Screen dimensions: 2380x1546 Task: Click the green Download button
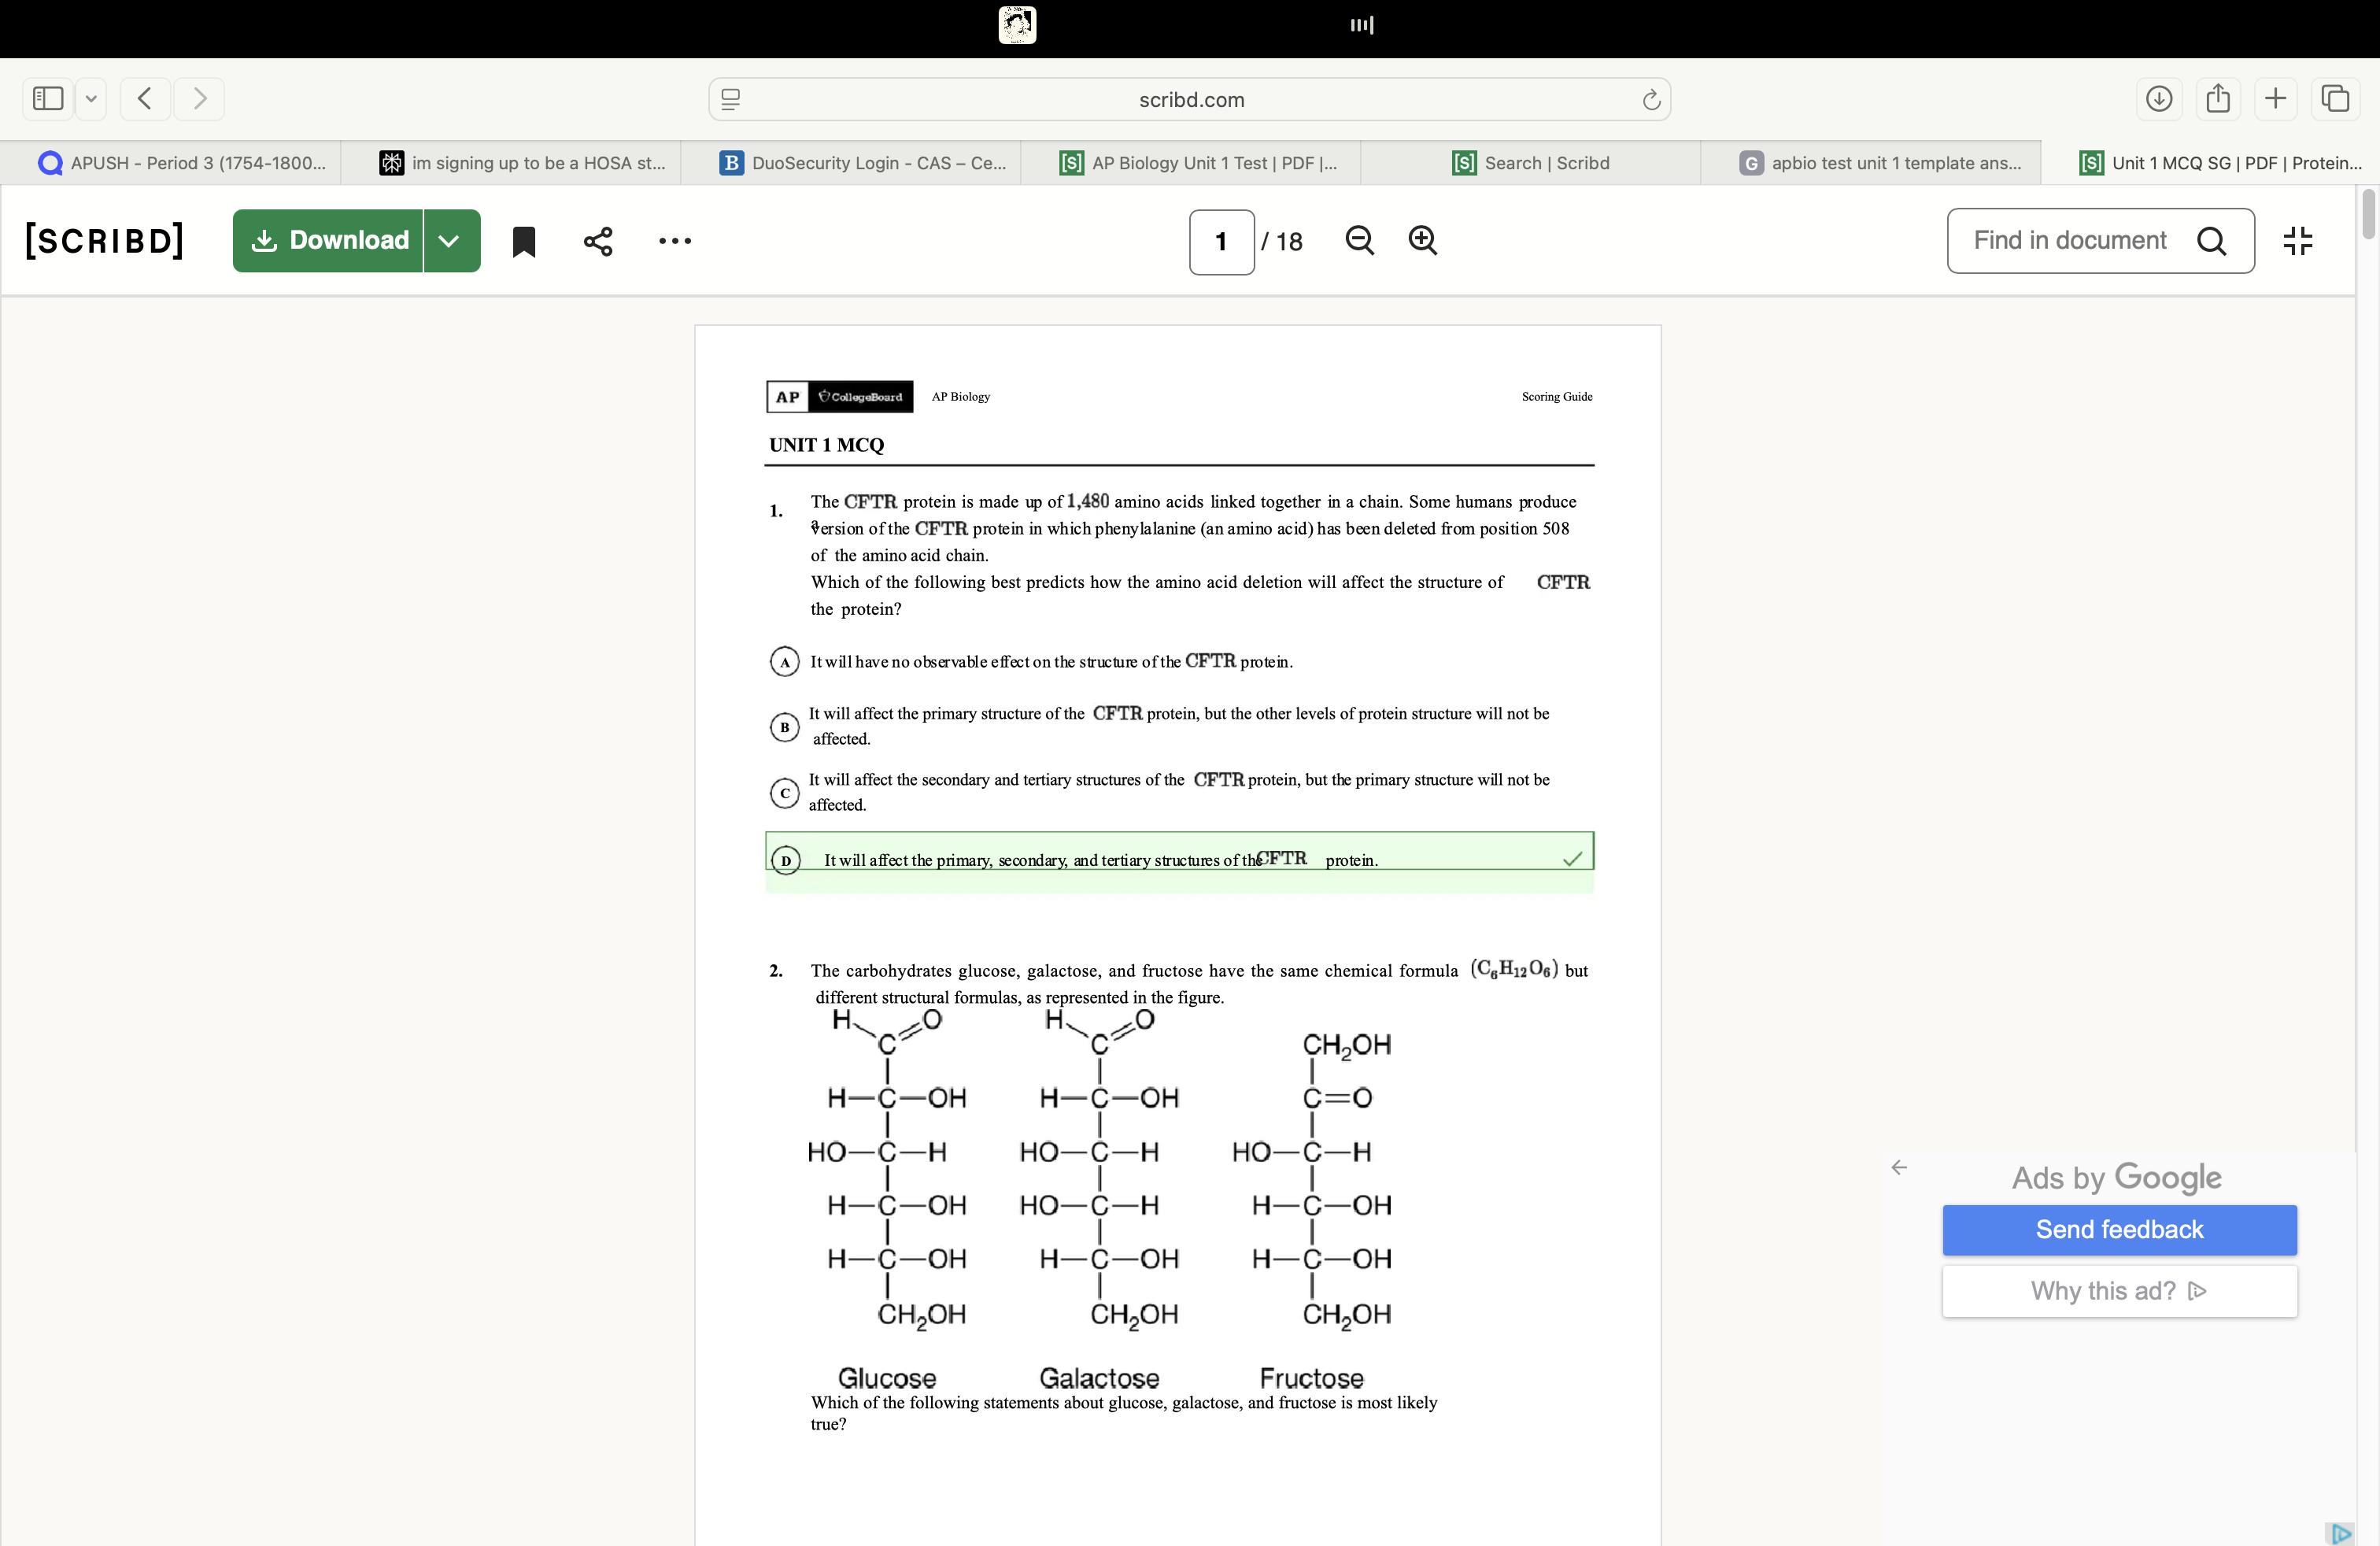[329, 241]
